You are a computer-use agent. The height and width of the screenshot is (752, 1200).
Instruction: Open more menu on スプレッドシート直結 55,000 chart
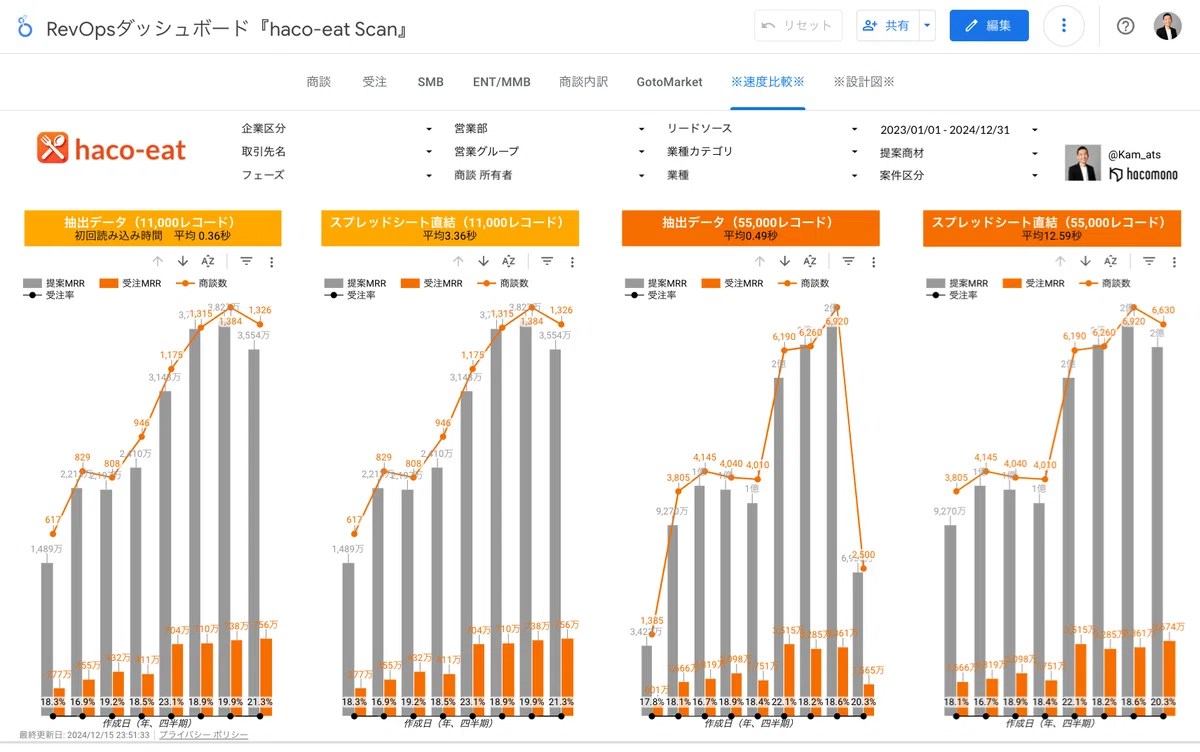tap(1174, 262)
